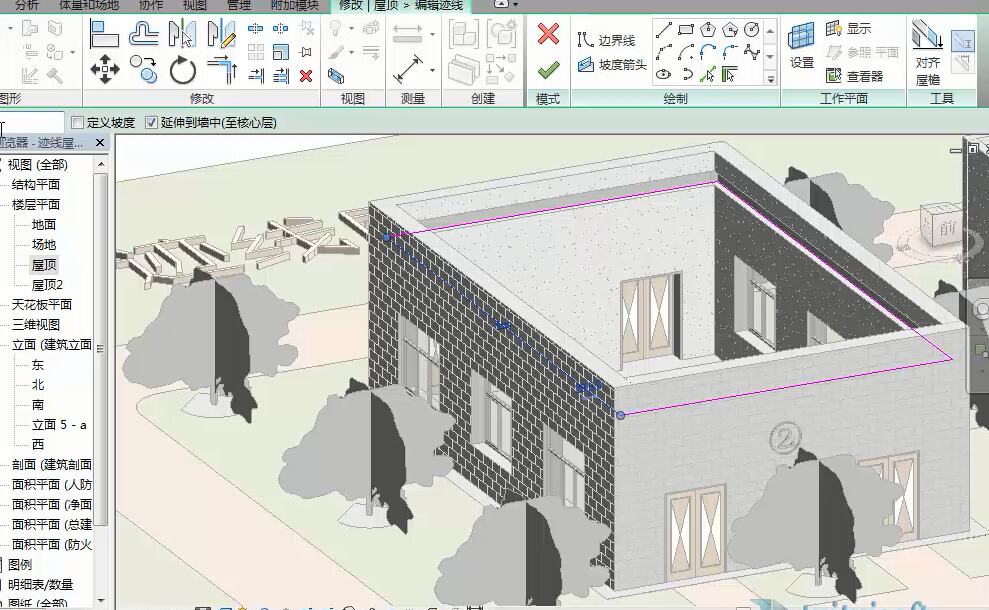Image resolution: width=989 pixels, height=610 pixels.
Task: Open the 查看器 work plane viewer
Action: (x=855, y=76)
